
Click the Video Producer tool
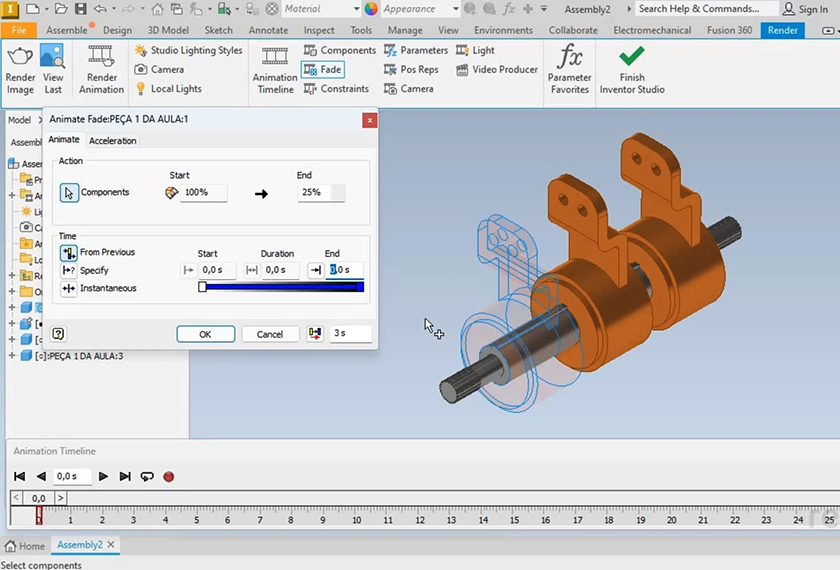pos(497,70)
